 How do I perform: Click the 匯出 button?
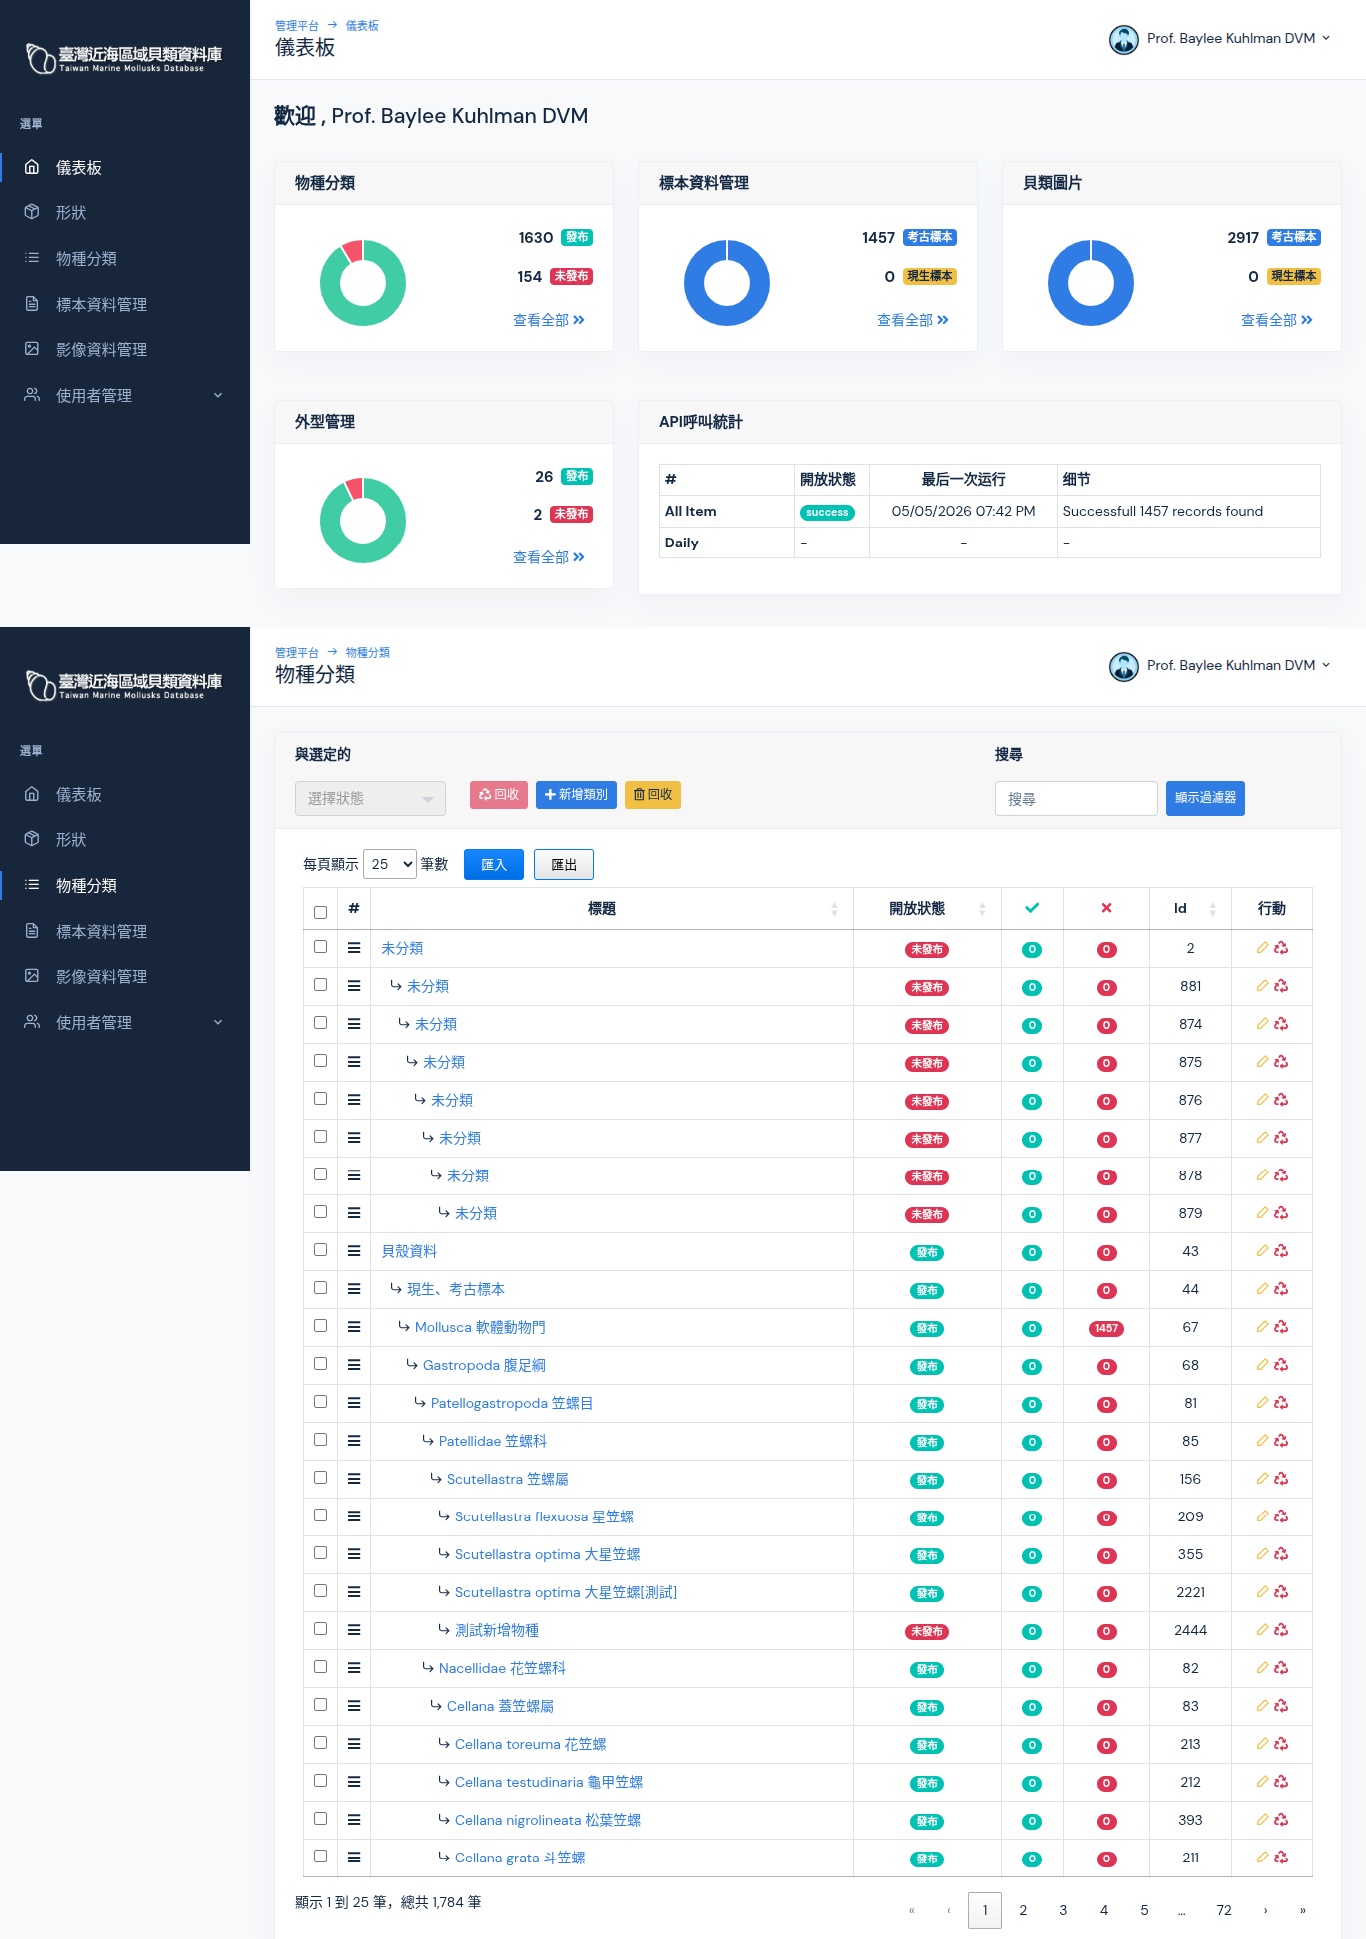pos(564,865)
